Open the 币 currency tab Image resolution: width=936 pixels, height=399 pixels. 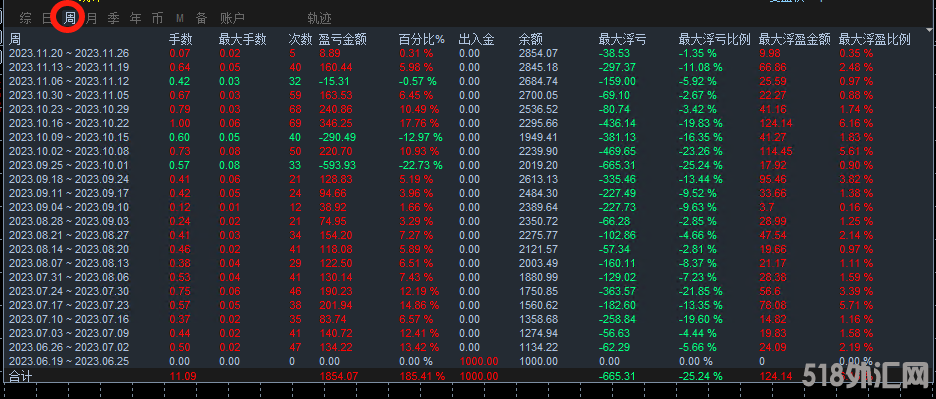coord(158,19)
